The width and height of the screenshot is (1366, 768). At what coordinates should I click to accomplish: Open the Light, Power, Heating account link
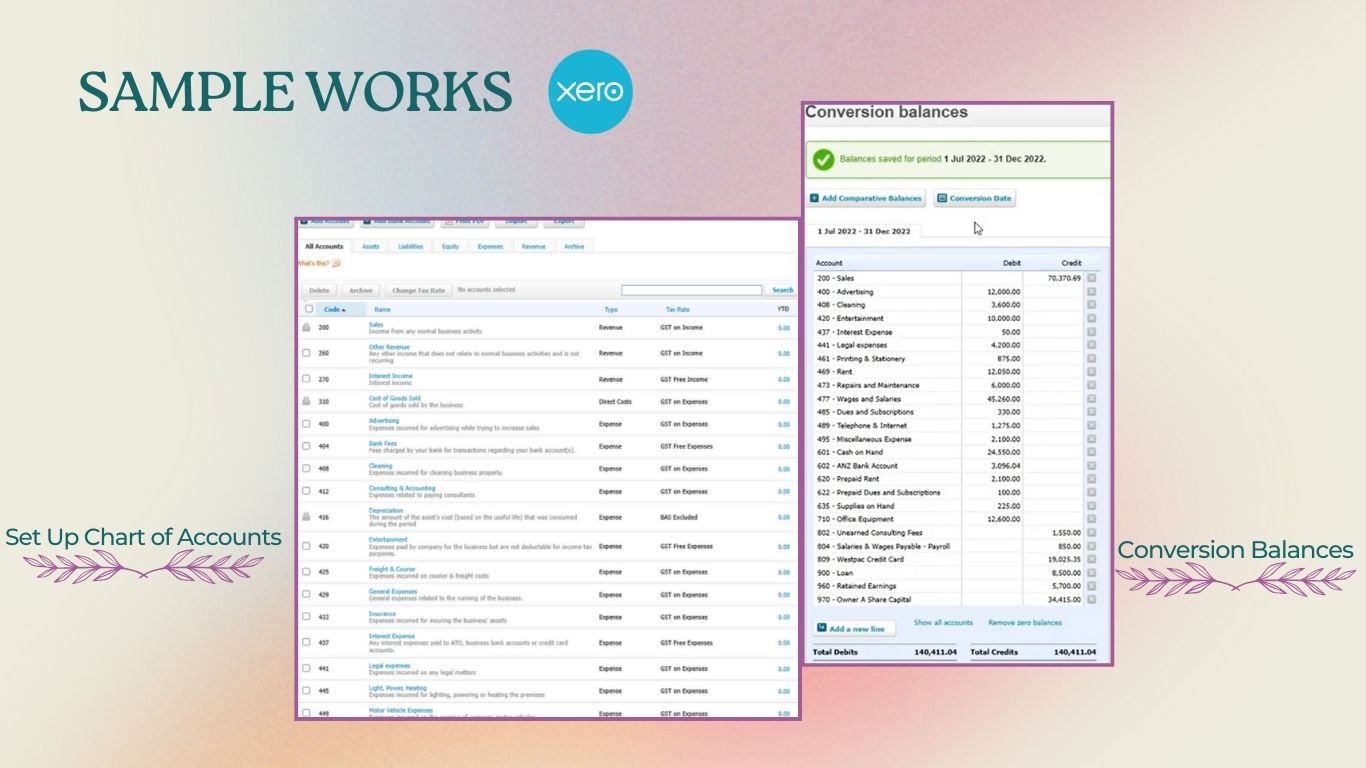click(x=397, y=688)
